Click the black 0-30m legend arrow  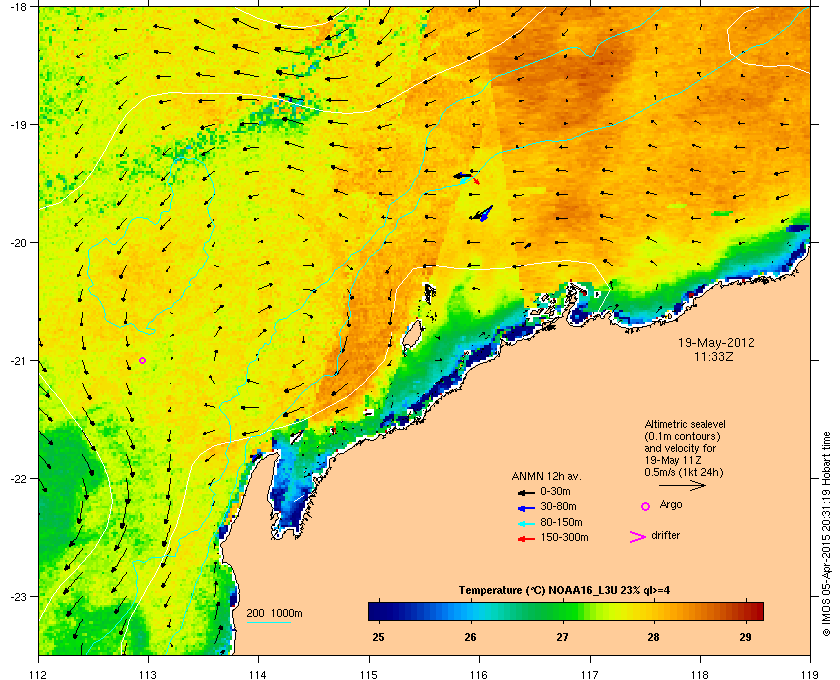click(526, 492)
